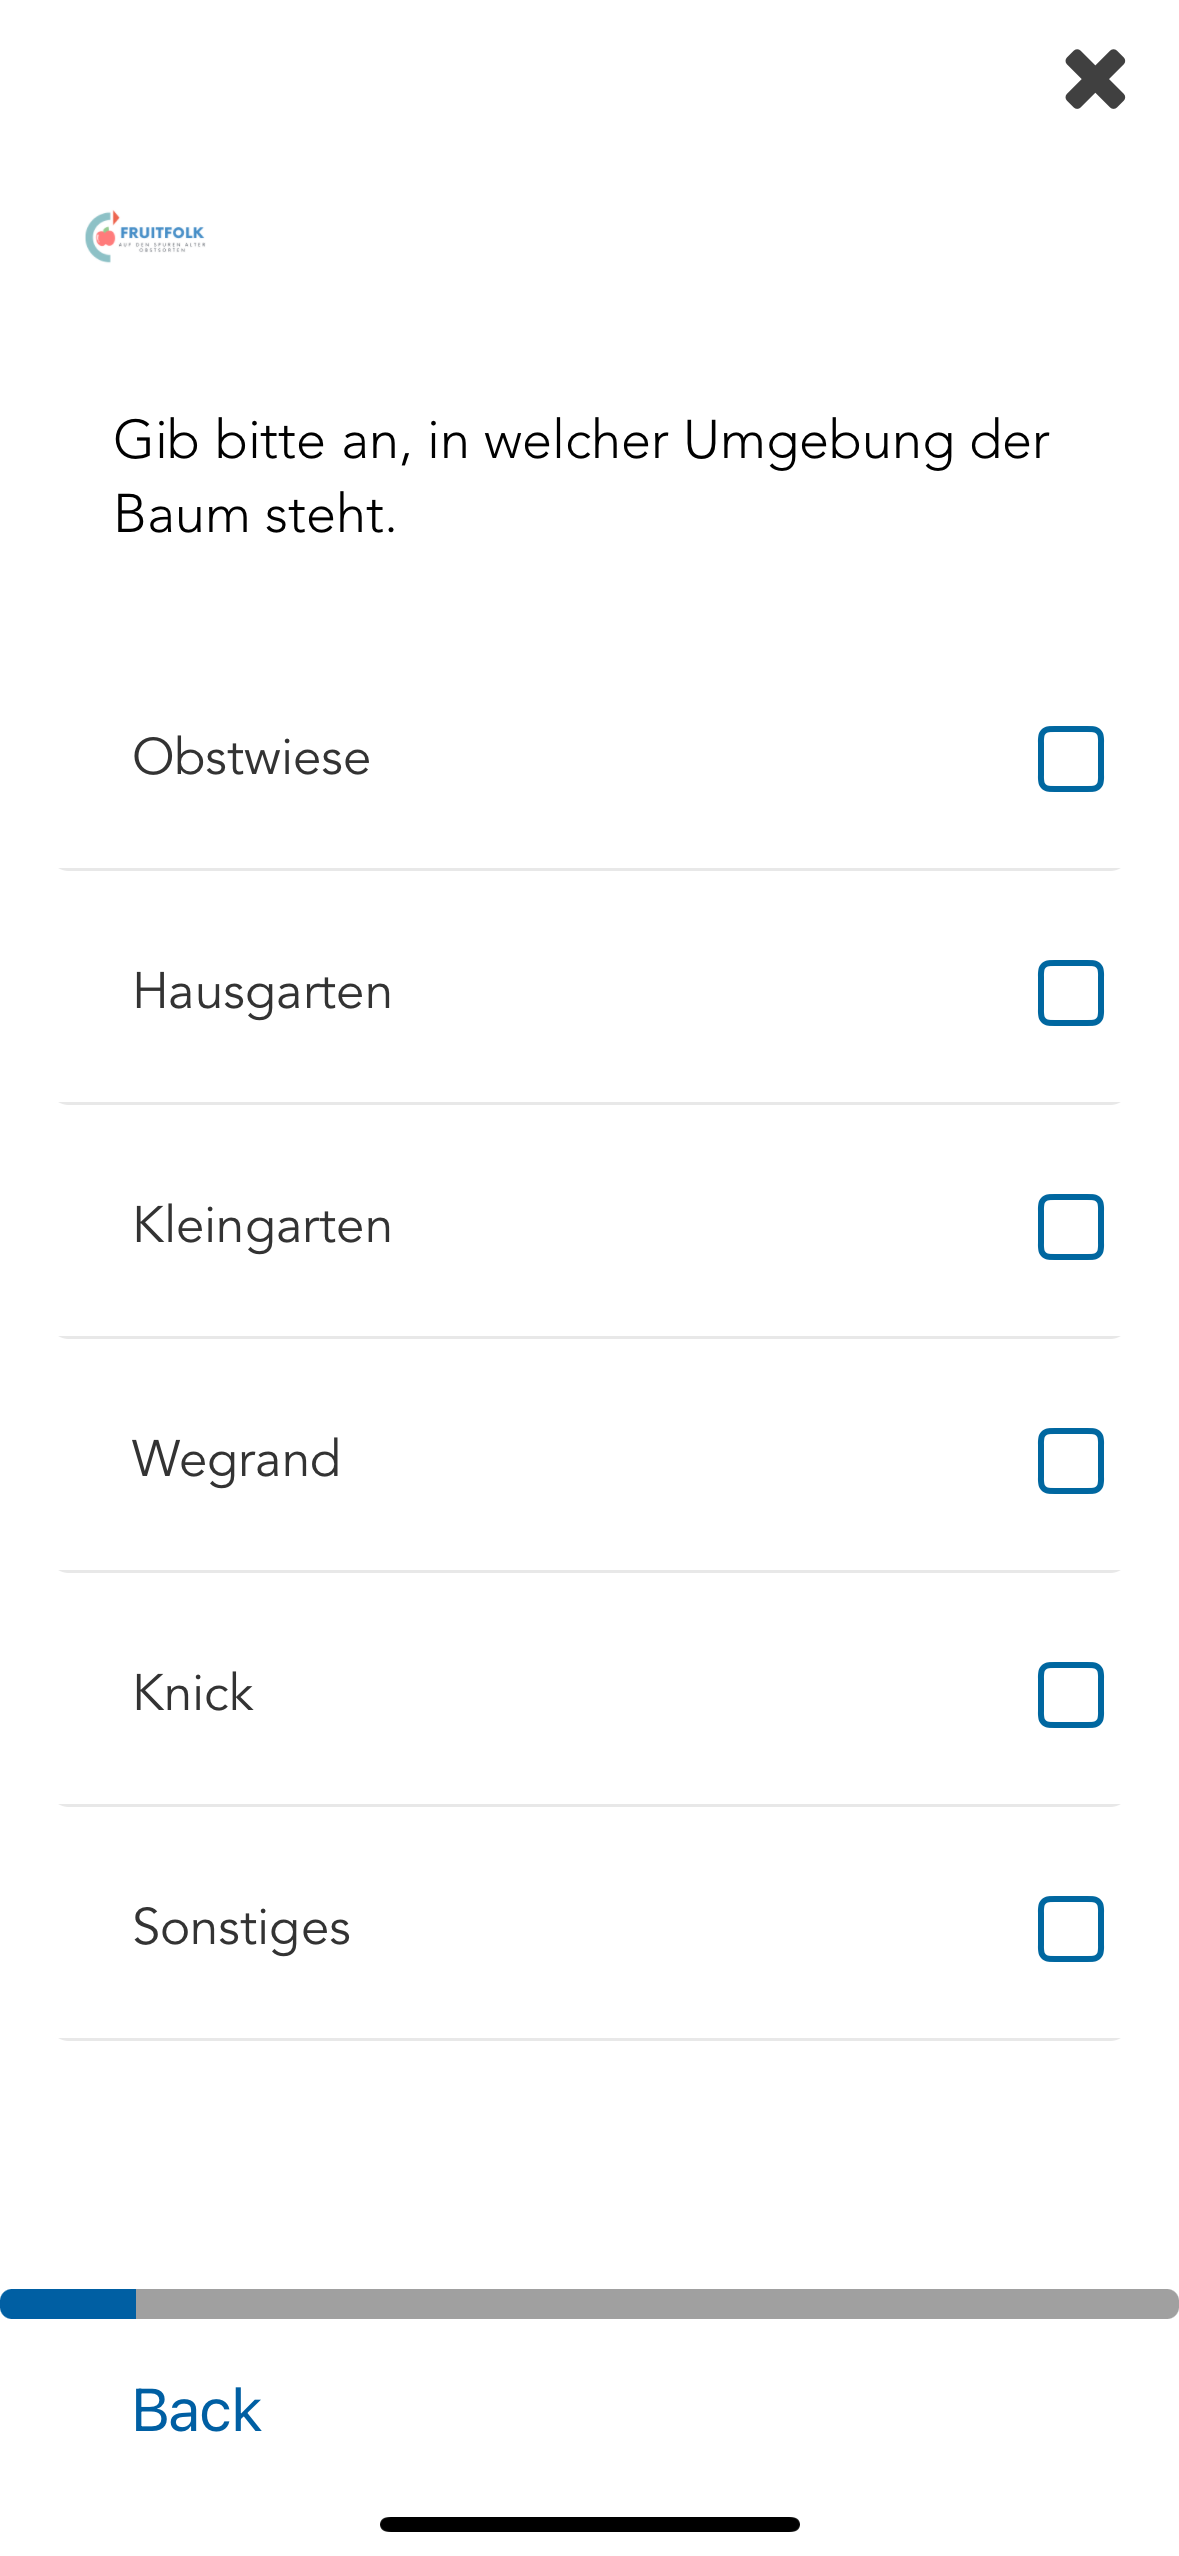
Task: Mark the Wegrand checkbox
Action: tap(1070, 1461)
